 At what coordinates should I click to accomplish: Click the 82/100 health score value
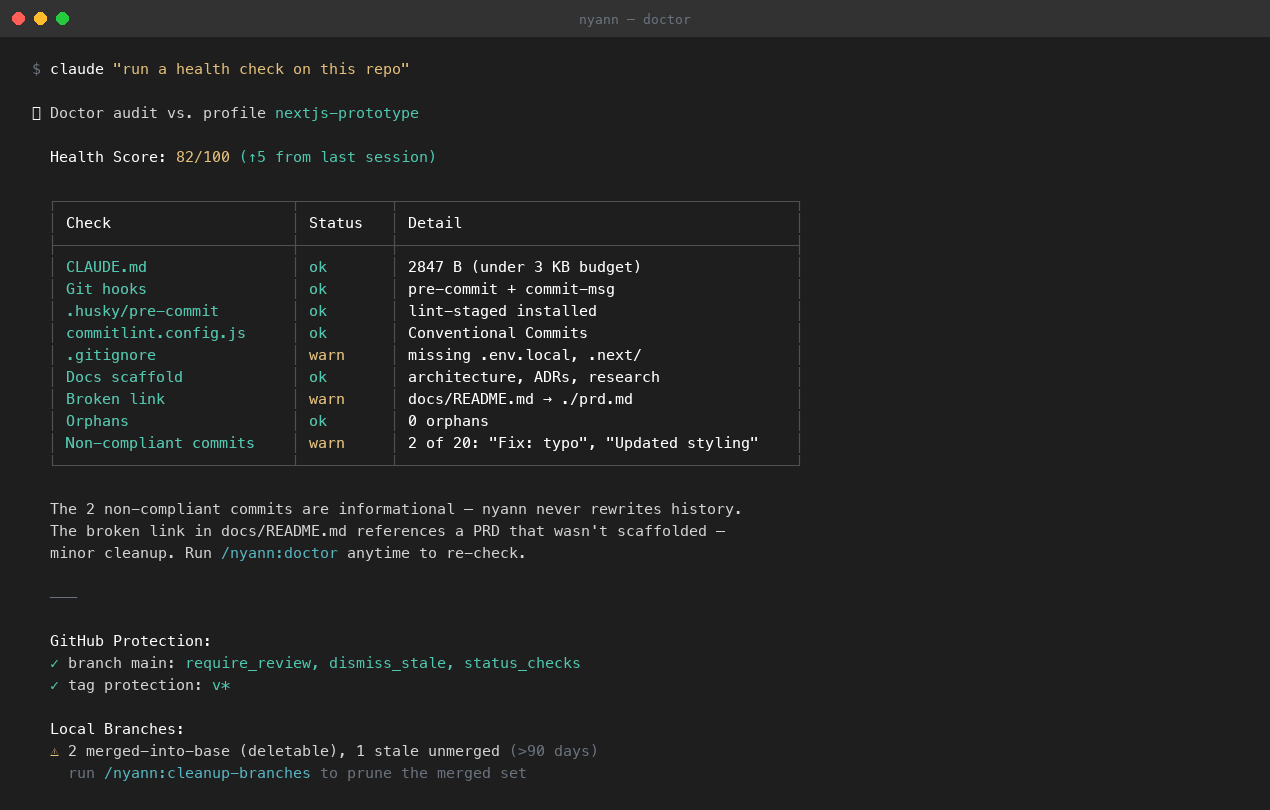(203, 157)
